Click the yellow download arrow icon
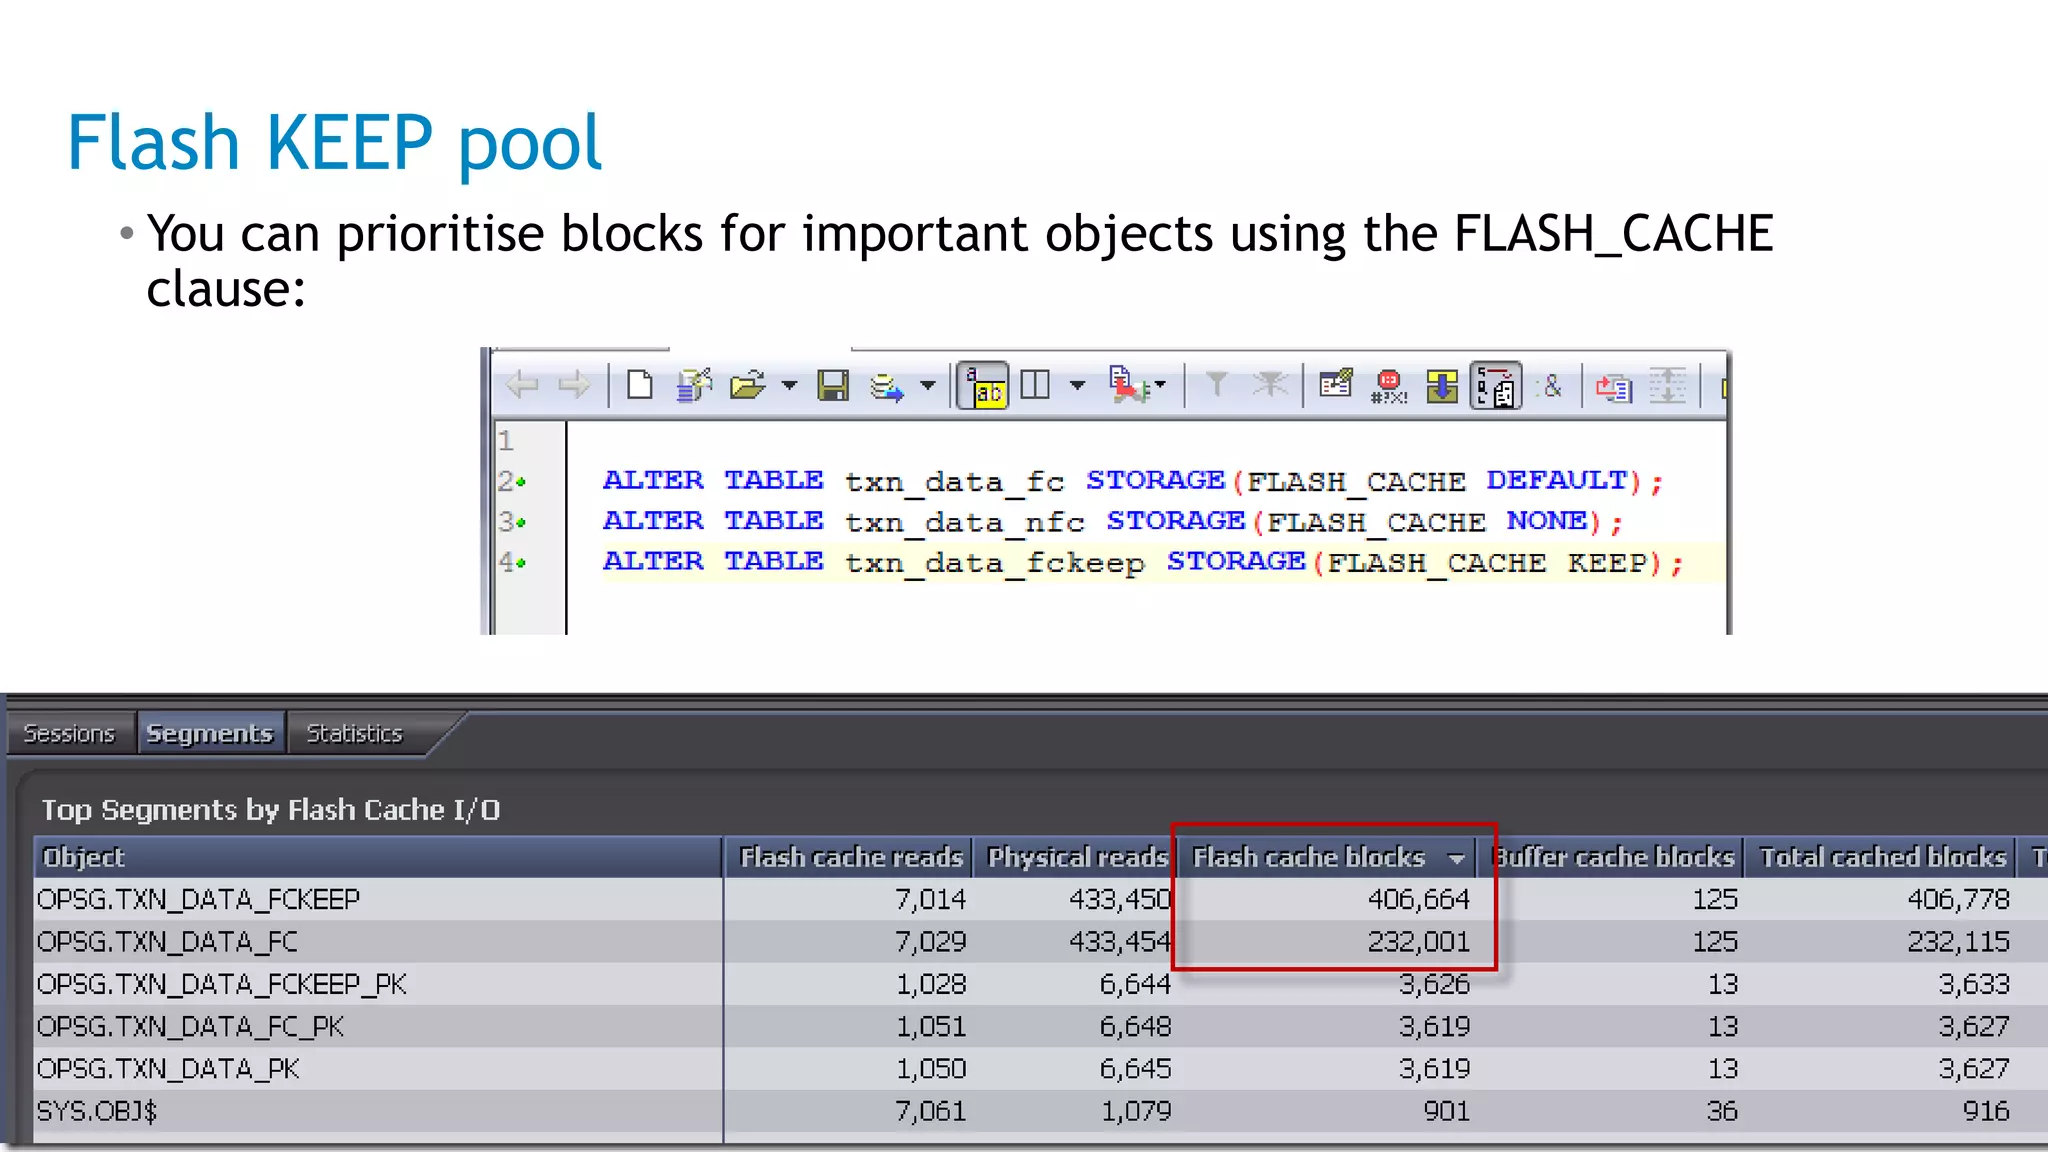 (1441, 386)
